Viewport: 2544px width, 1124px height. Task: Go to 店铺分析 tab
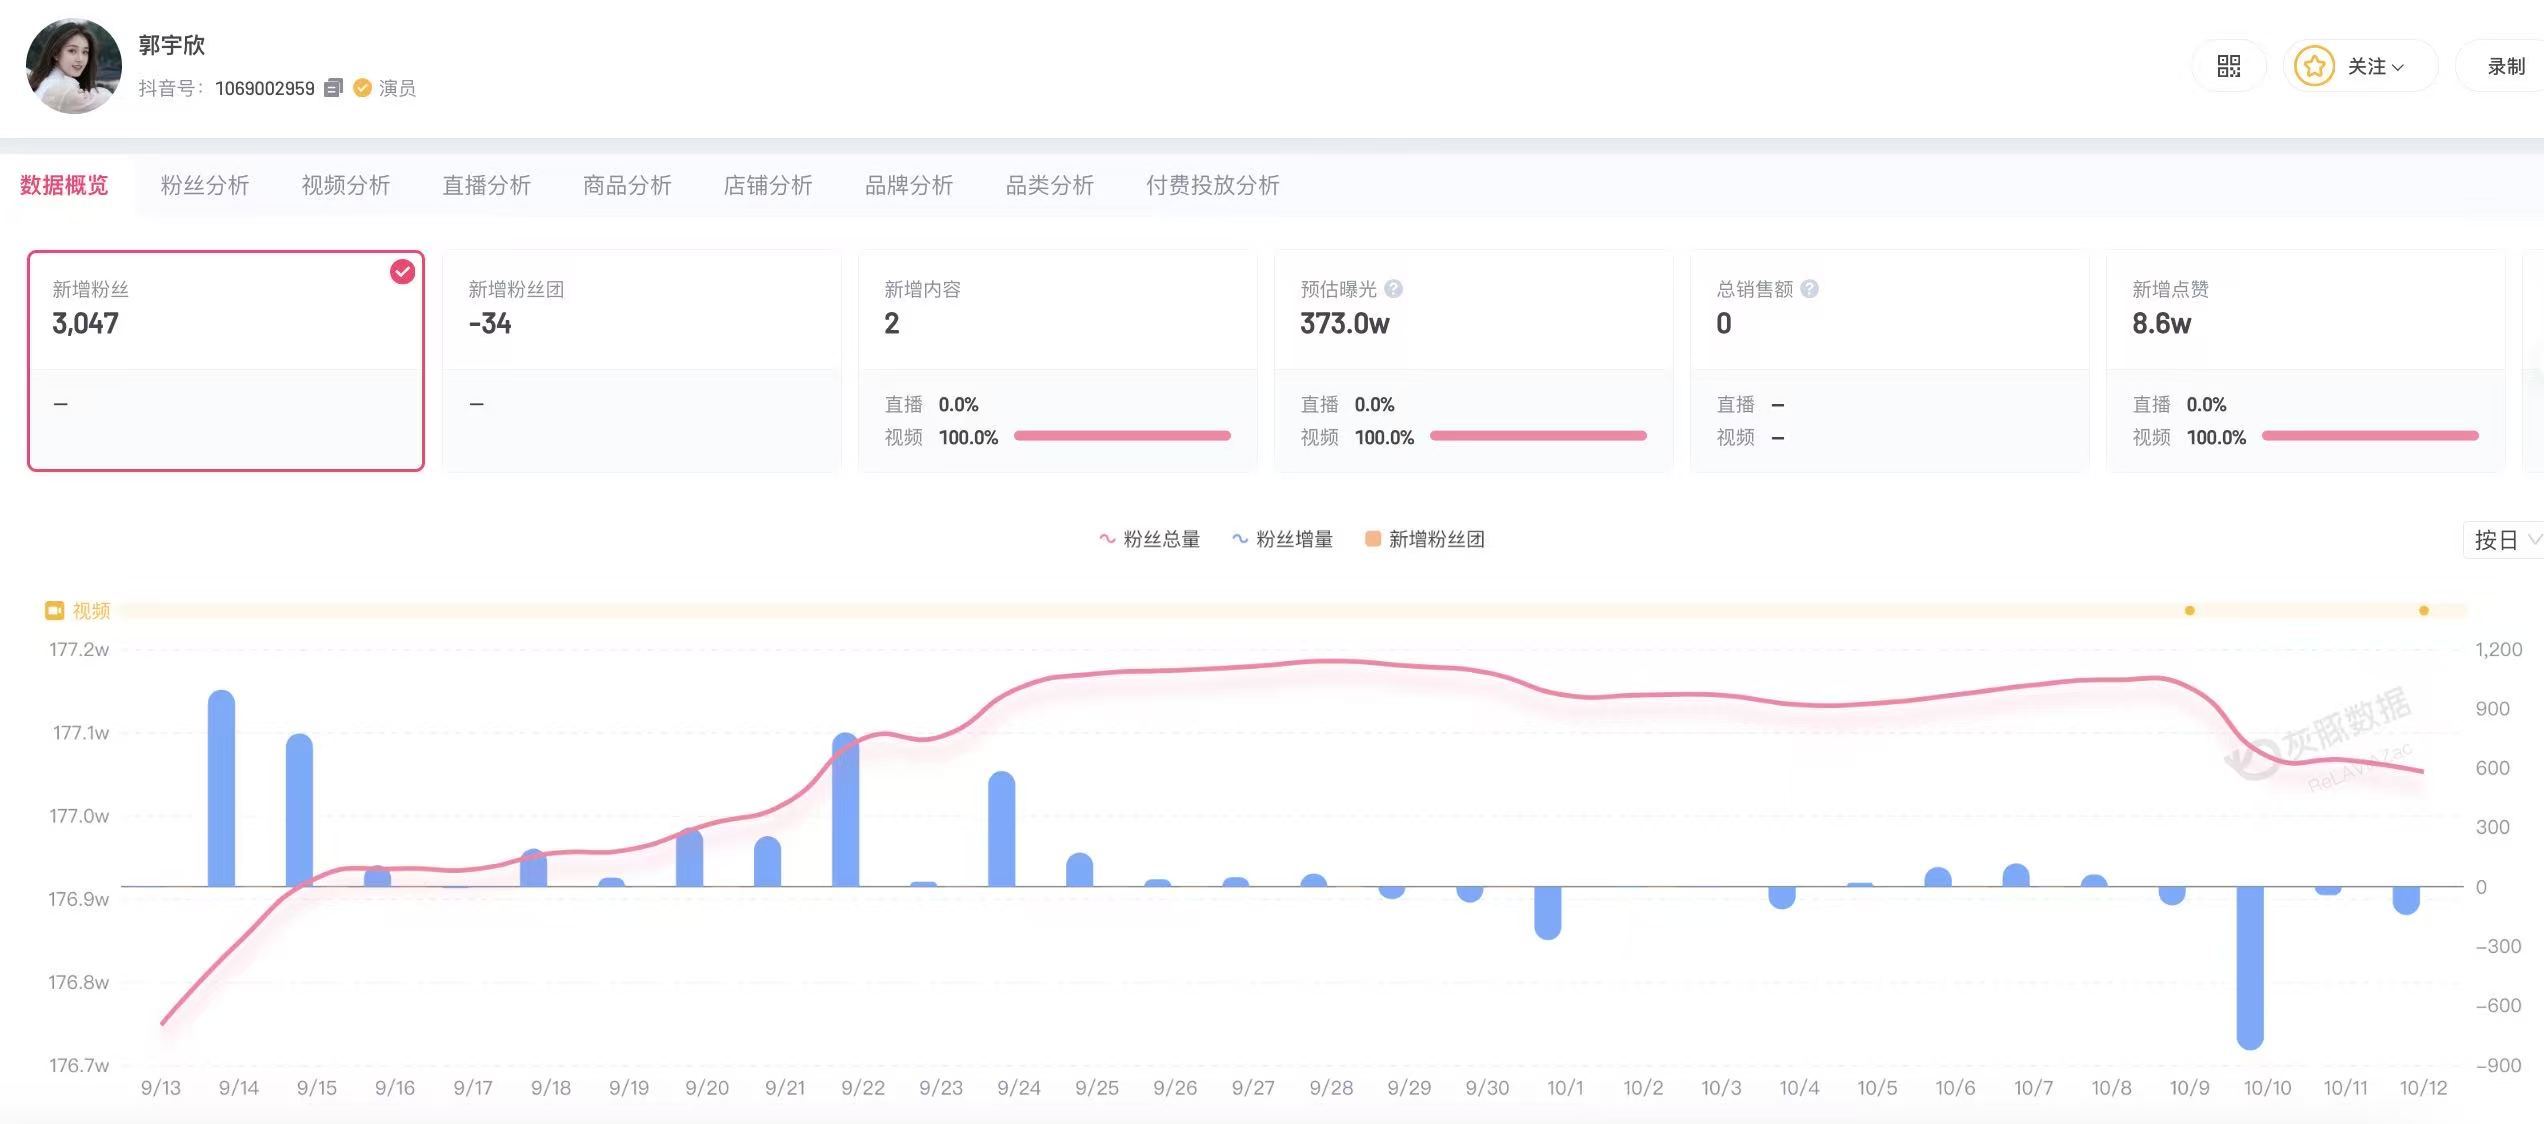768,185
